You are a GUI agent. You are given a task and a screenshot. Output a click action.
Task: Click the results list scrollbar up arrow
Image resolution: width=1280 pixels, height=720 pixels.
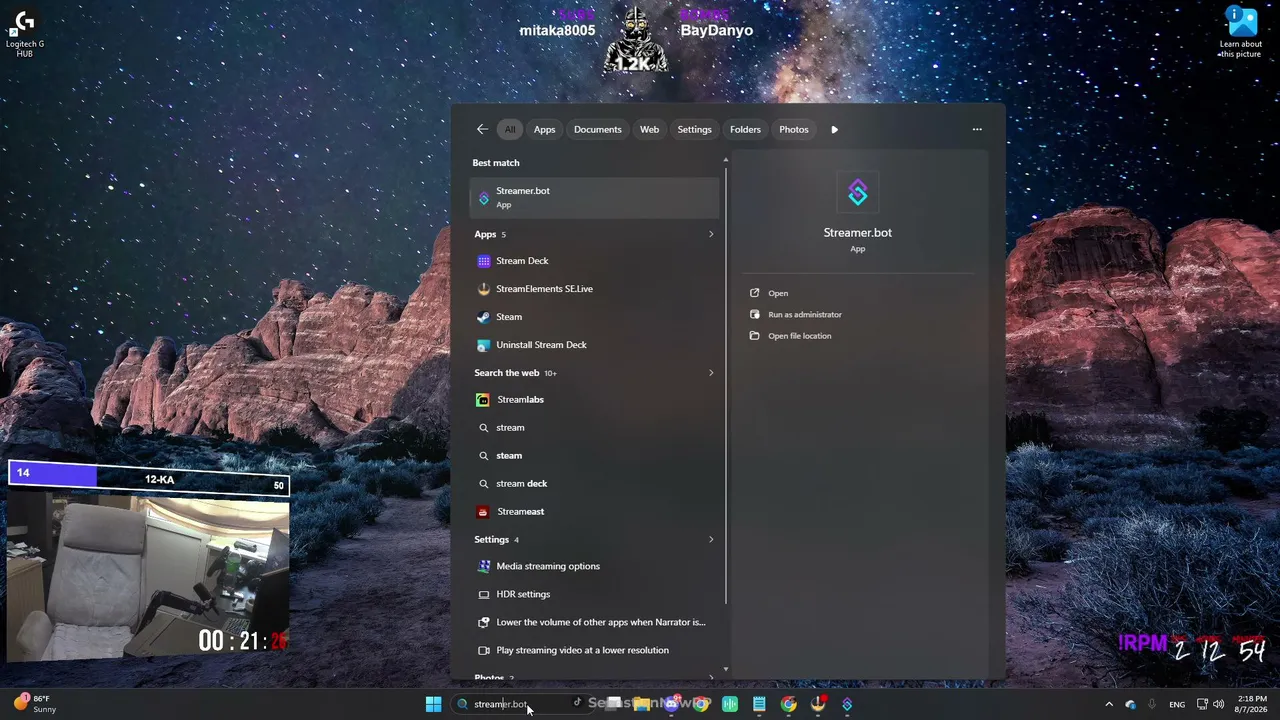(725, 159)
